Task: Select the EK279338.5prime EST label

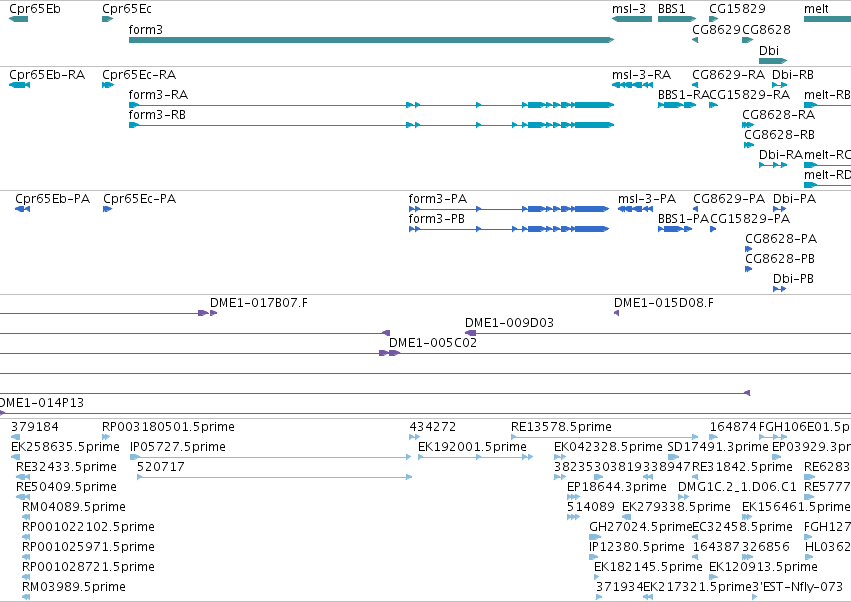Action: coord(676,507)
